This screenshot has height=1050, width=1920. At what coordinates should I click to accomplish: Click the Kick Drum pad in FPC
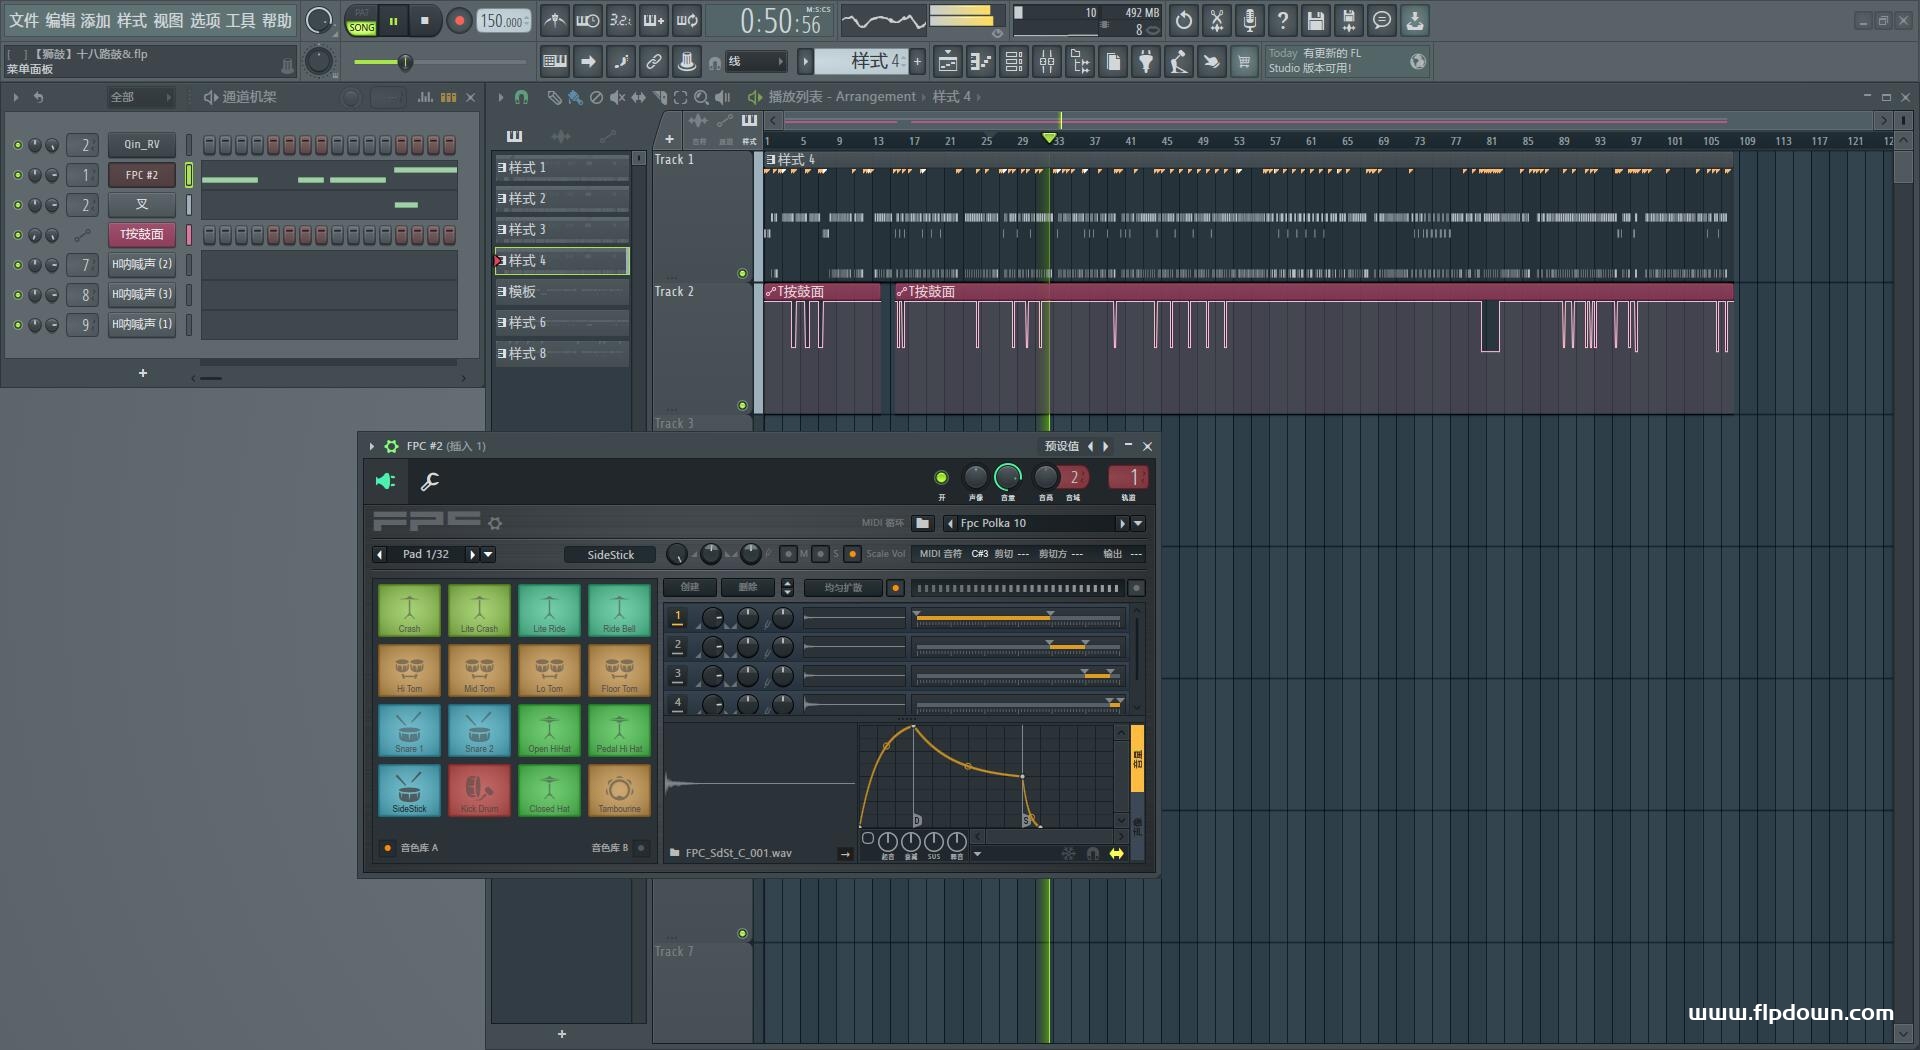pos(479,790)
